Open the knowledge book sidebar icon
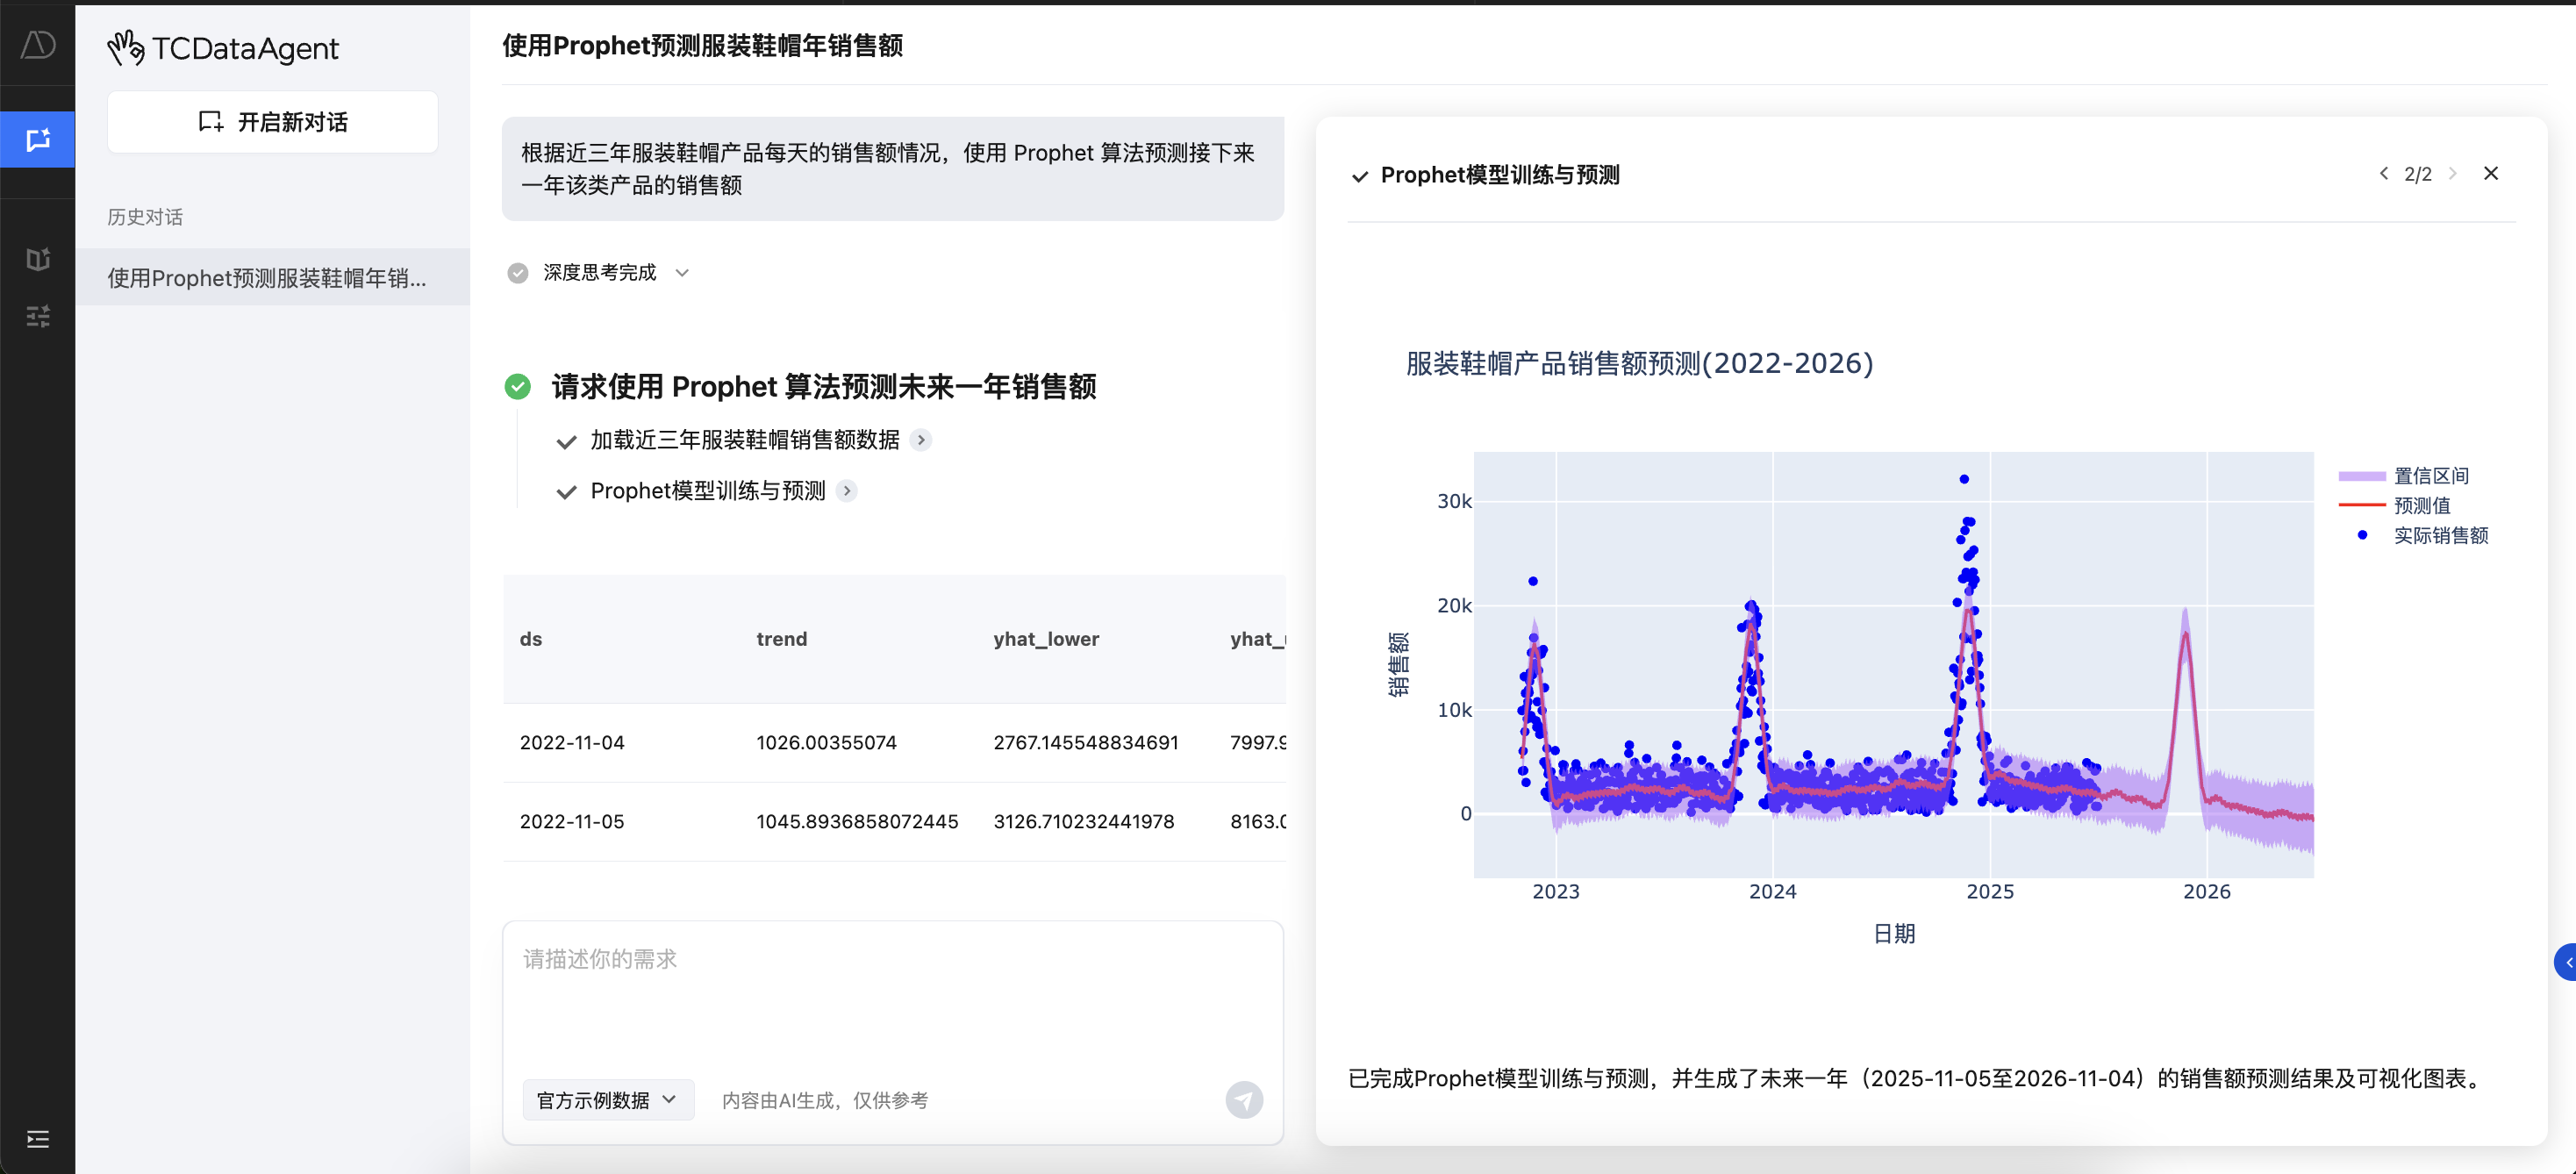This screenshot has width=2576, height=1174. click(x=37, y=259)
